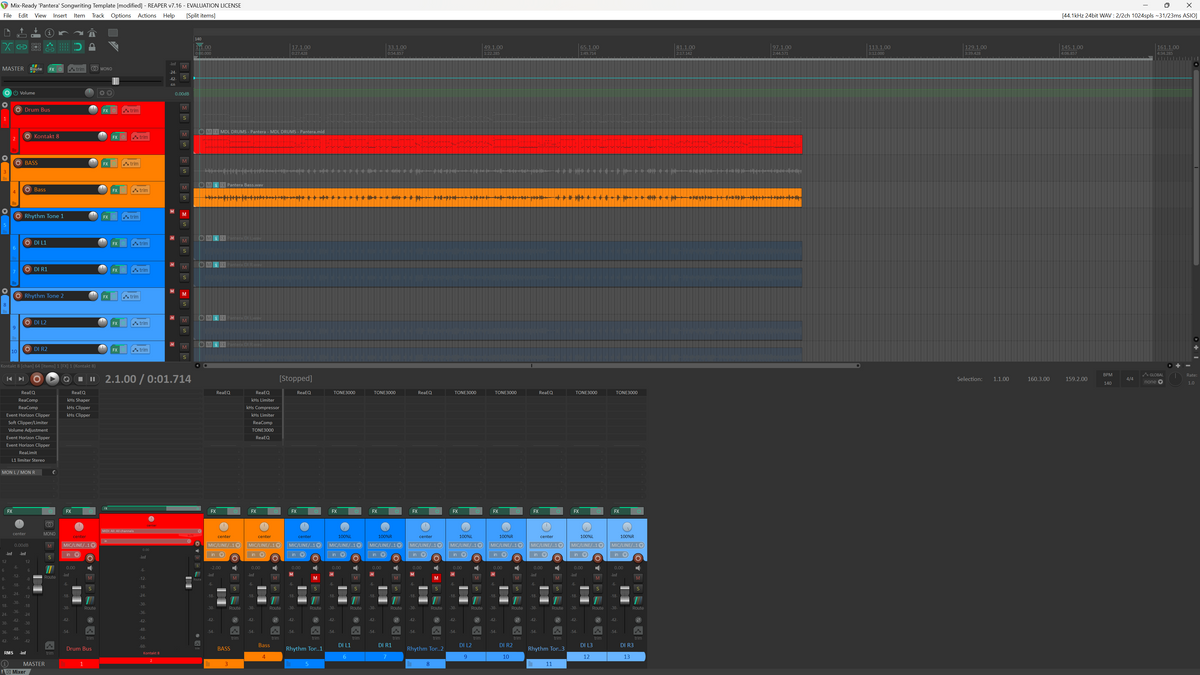Open FX for Drum Bus track panel

click(105, 110)
